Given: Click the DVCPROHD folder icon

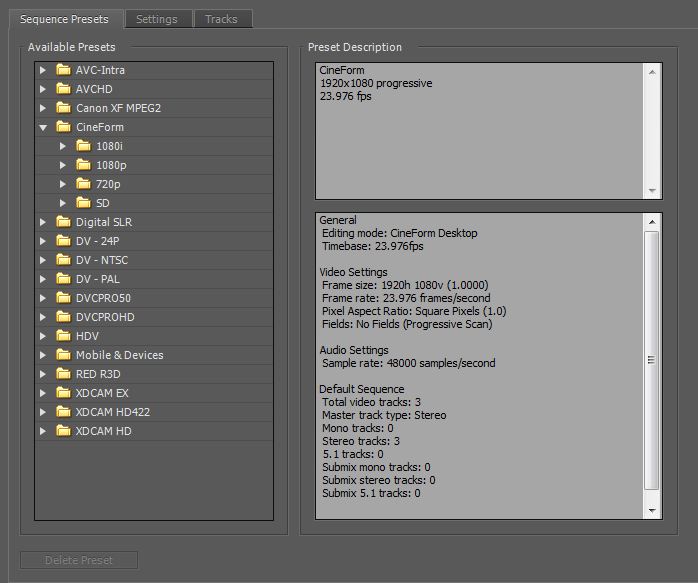Looking at the screenshot, I should coord(64,317).
